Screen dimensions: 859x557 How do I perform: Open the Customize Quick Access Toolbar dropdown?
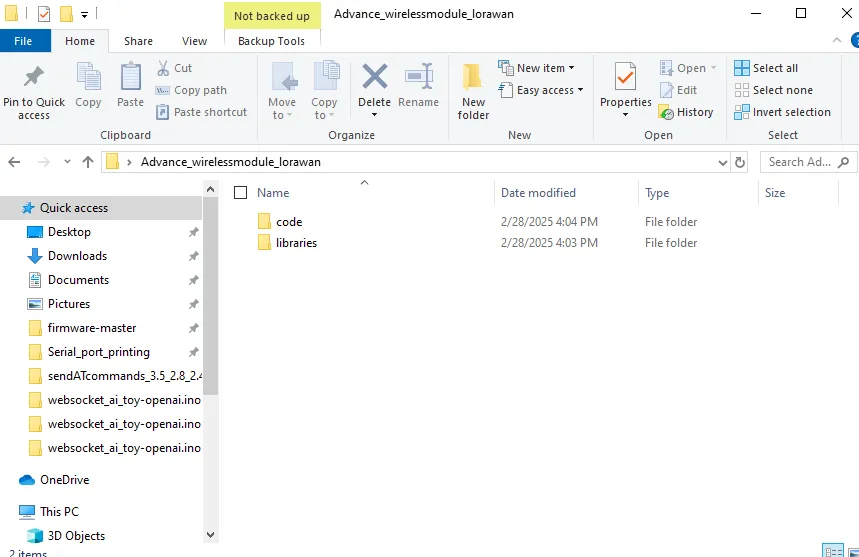click(x=84, y=15)
